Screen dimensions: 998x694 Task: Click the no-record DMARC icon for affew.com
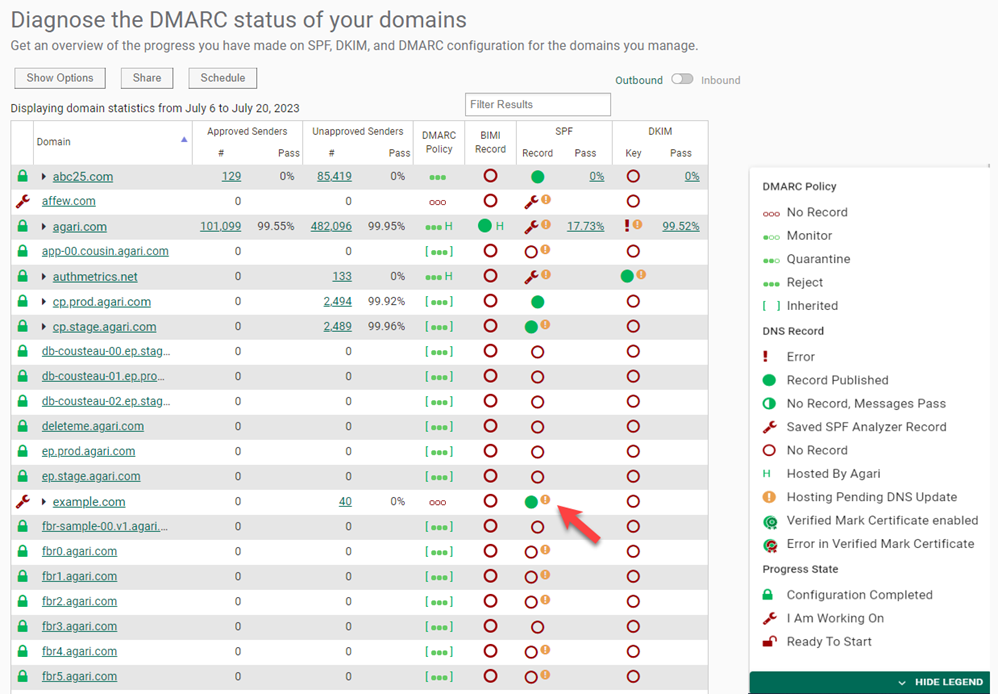click(437, 202)
